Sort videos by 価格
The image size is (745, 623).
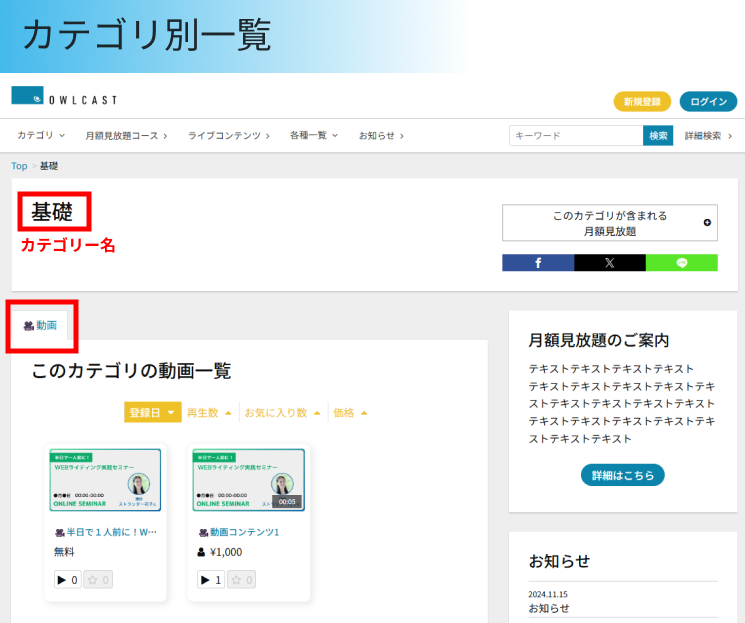350,412
